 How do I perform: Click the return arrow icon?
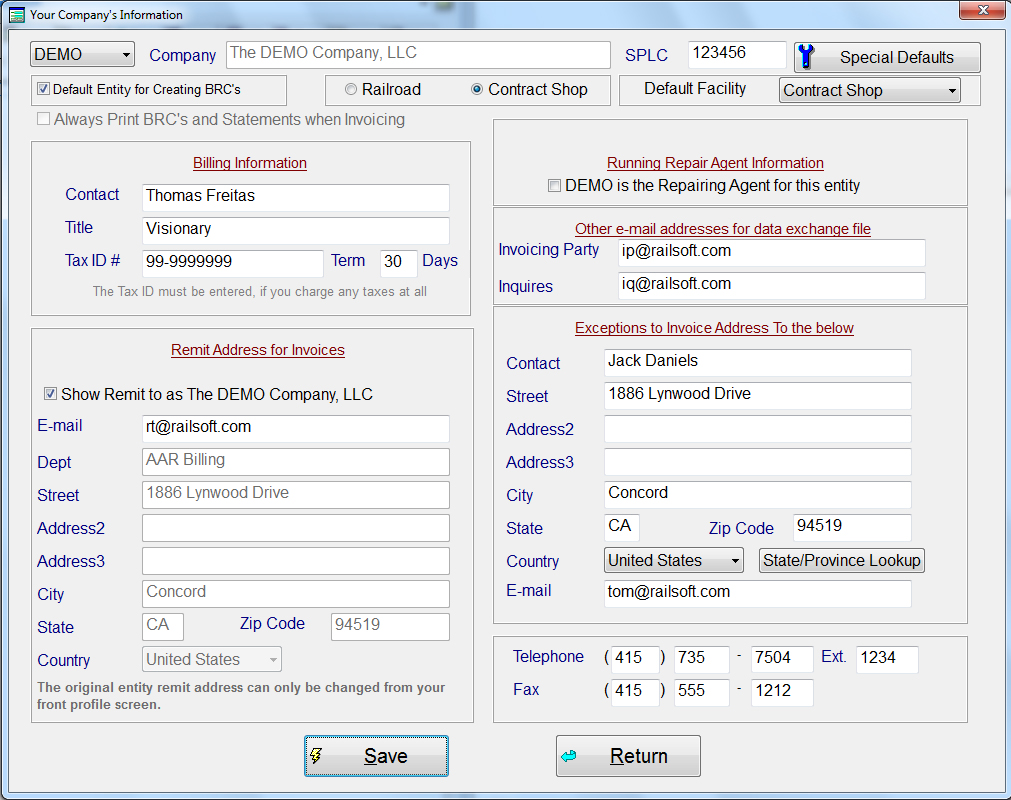(x=569, y=756)
